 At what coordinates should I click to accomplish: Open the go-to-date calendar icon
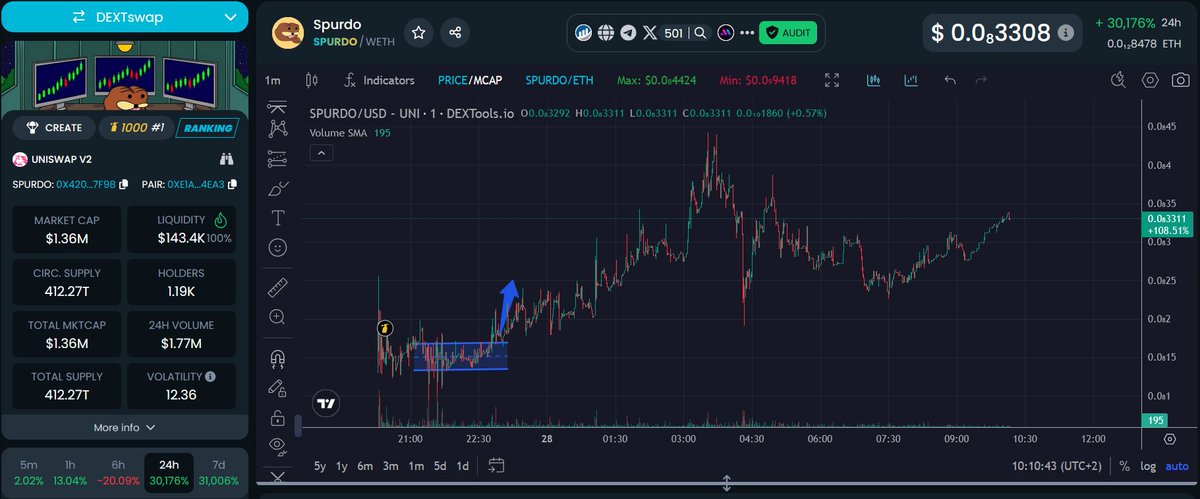tap(496, 466)
